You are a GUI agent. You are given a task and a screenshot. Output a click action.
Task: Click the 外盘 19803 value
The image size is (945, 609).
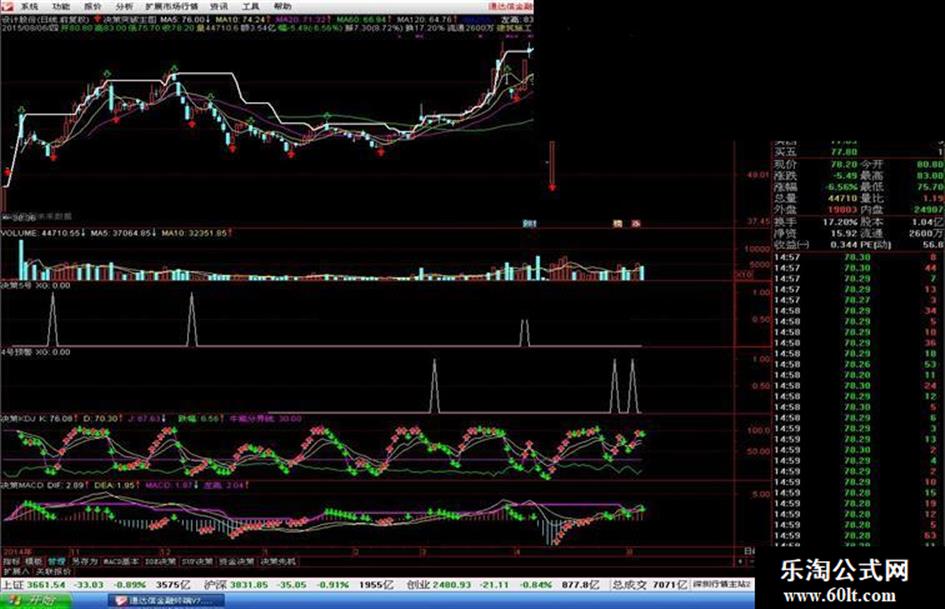842,210
